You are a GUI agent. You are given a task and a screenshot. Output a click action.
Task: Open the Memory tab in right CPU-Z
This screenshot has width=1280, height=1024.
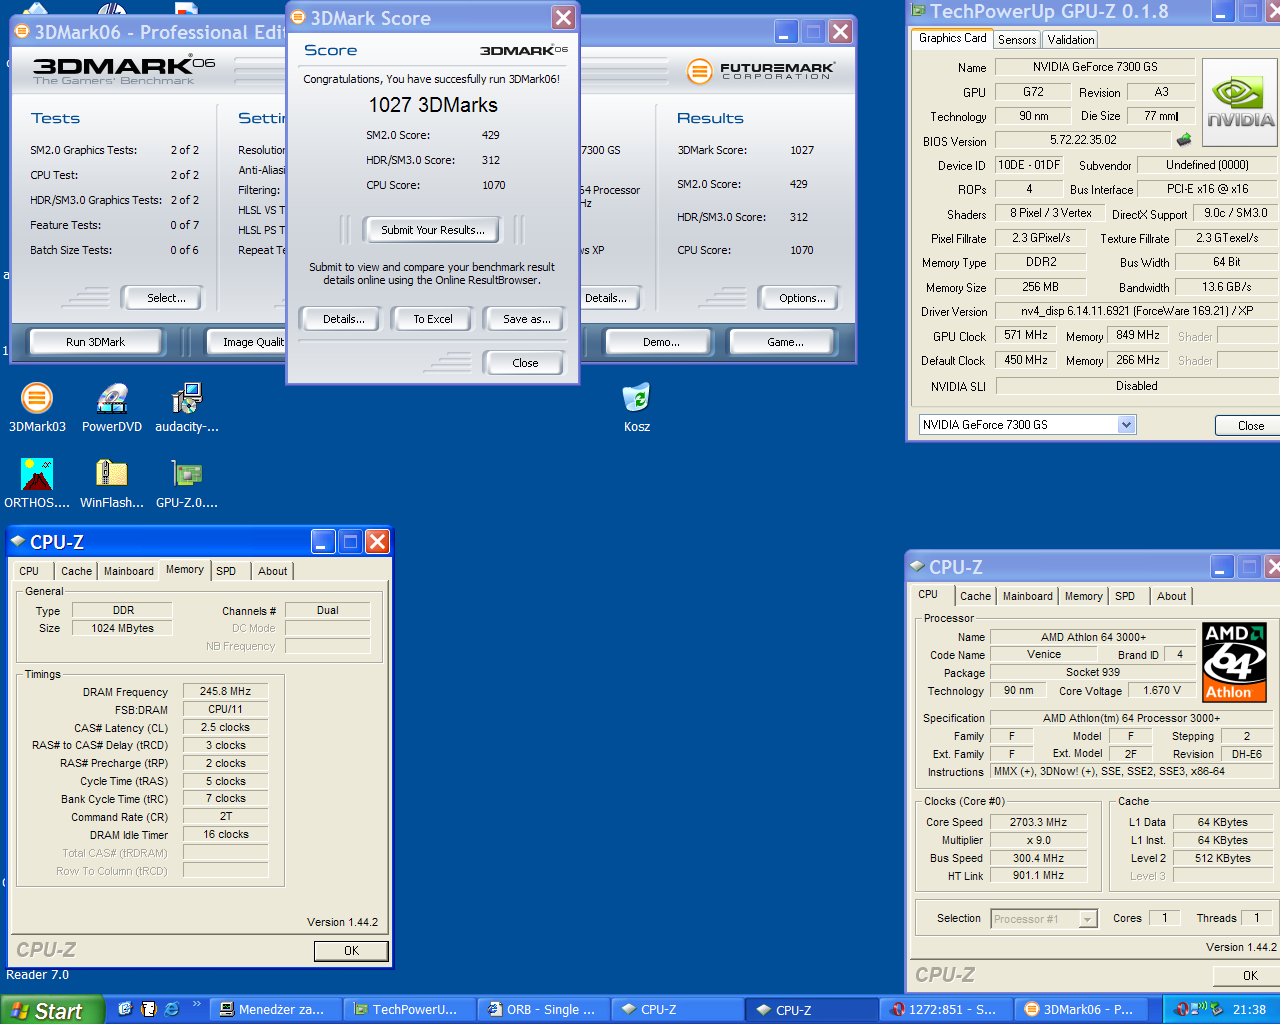pyautogui.click(x=1083, y=596)
